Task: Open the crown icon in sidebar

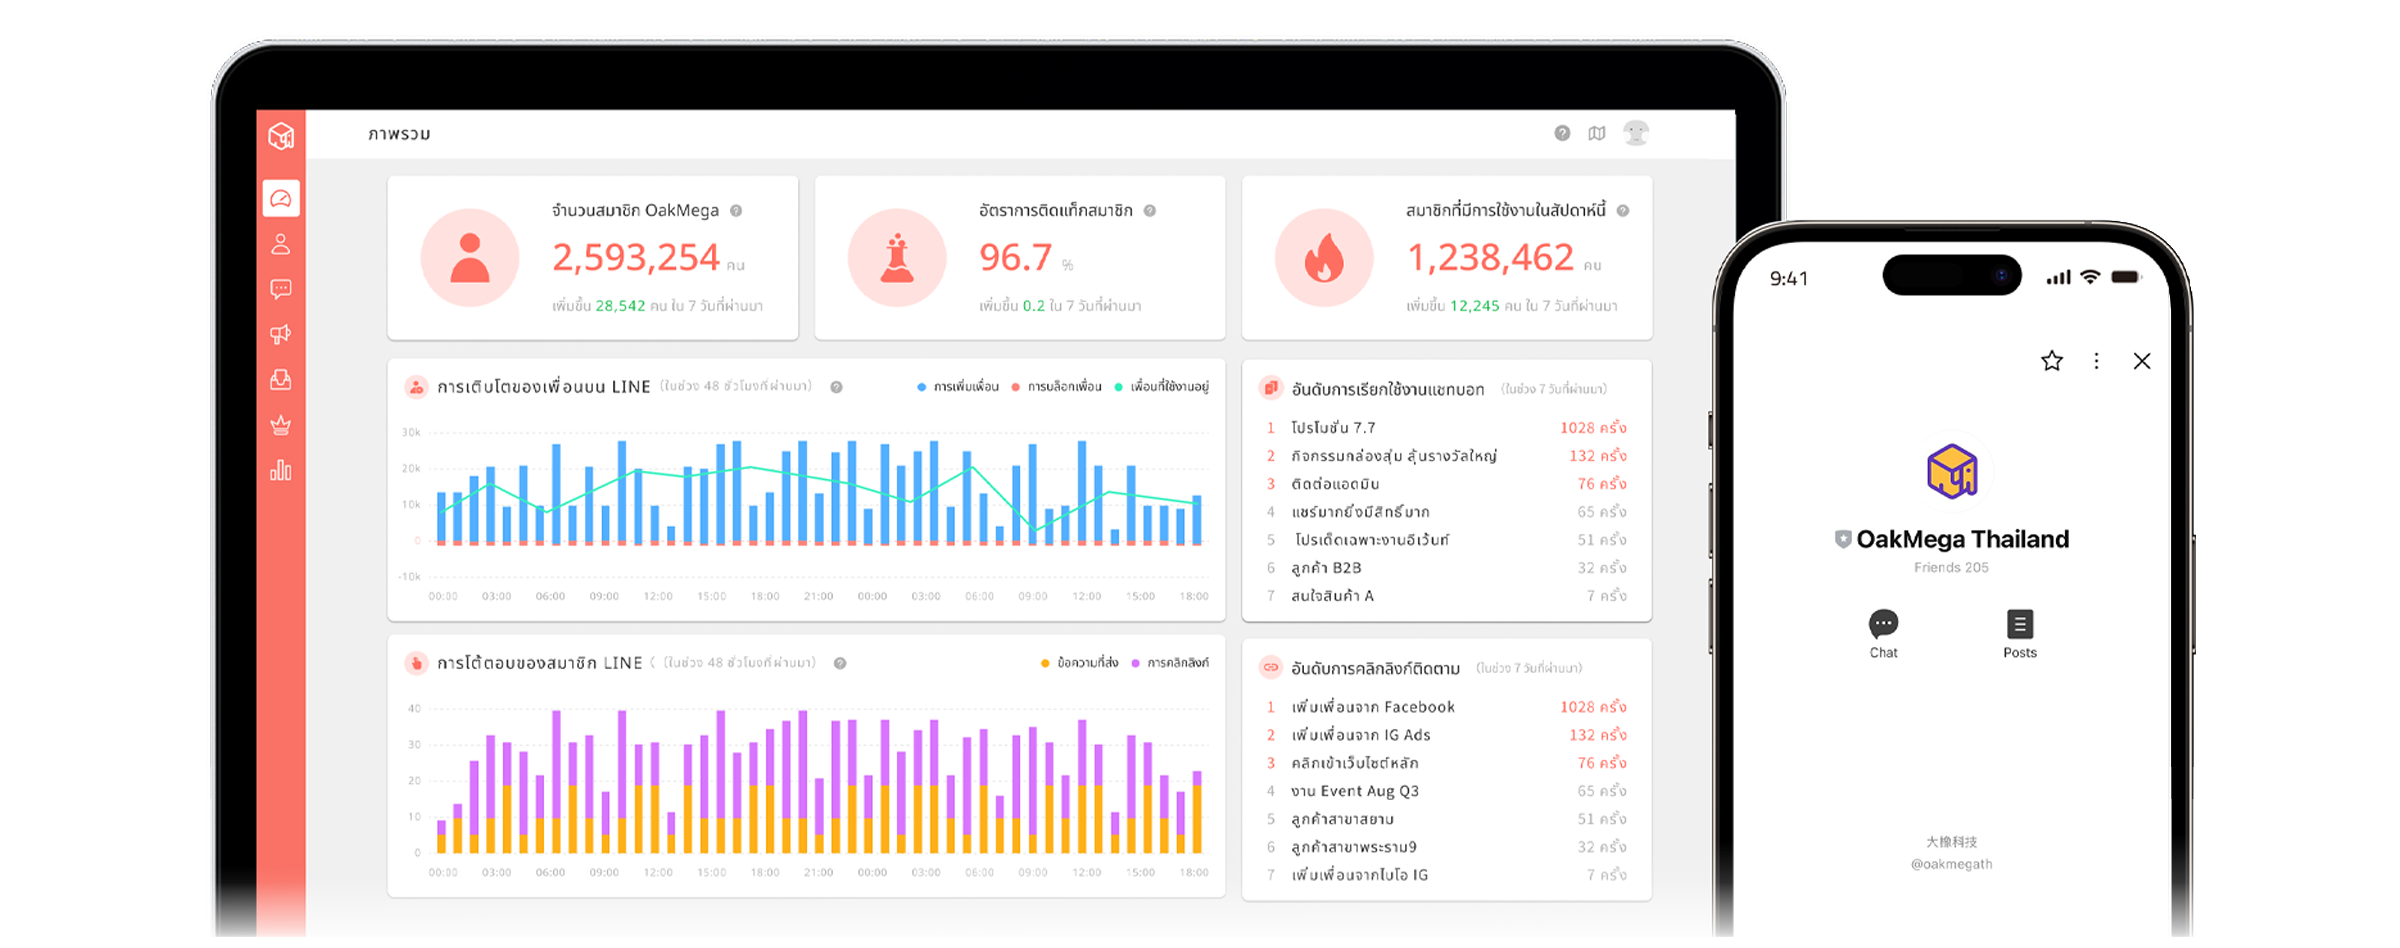Action: (281, 425)
